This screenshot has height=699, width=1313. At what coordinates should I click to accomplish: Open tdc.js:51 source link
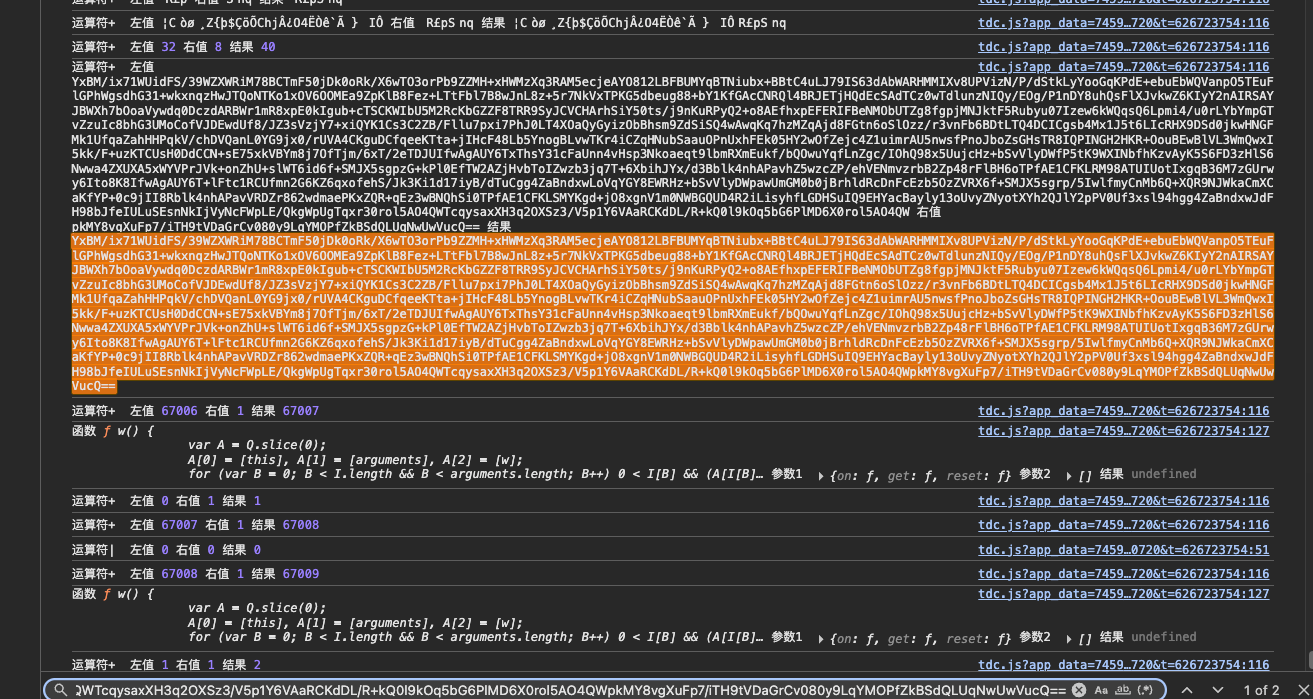(1123, 550)
